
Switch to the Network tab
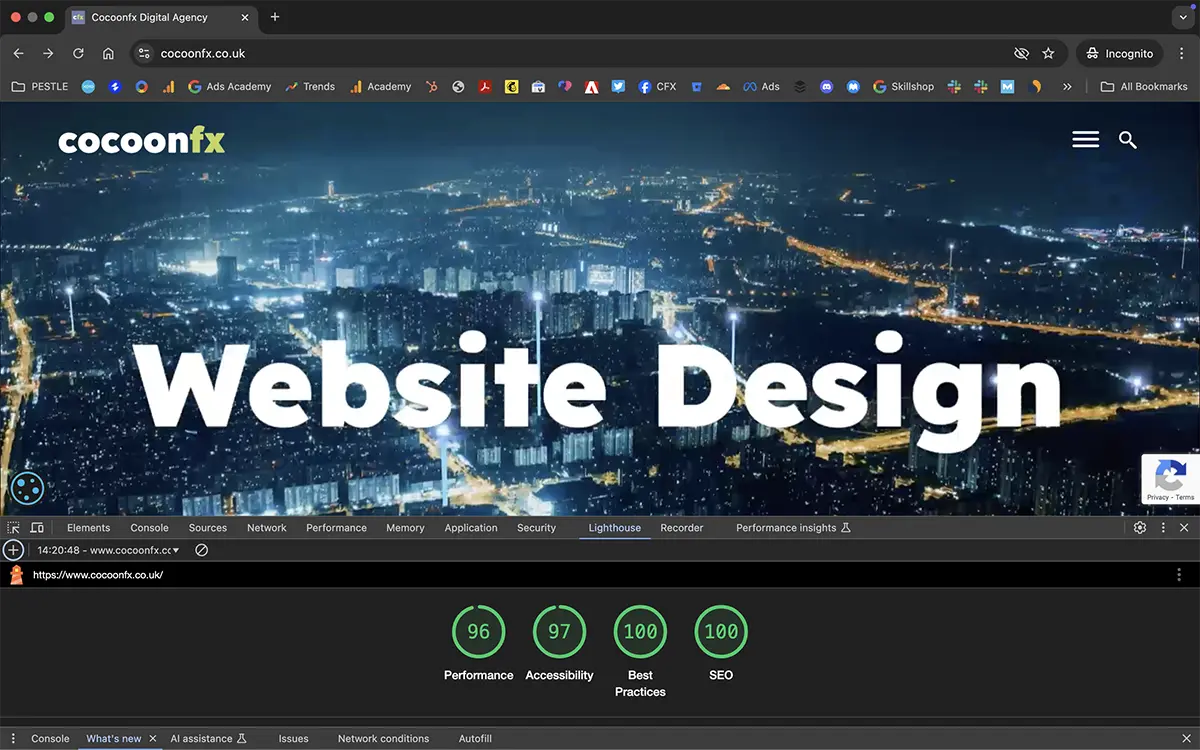pos(266,528)
